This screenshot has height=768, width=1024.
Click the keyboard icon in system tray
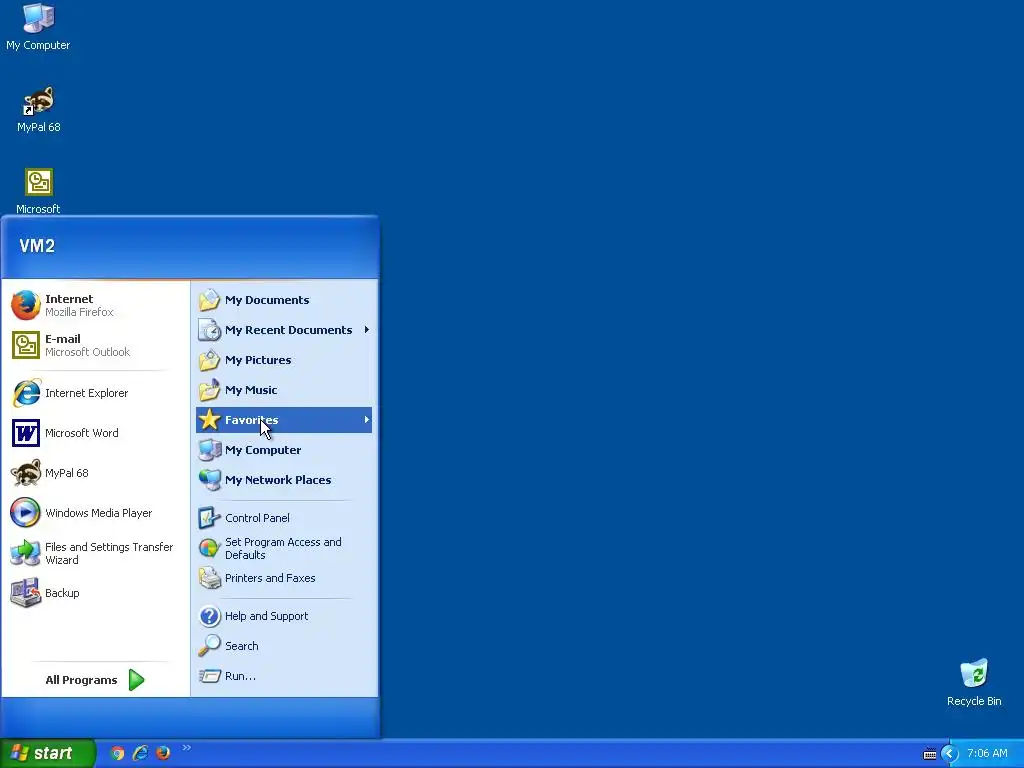[x=929, y=754]
